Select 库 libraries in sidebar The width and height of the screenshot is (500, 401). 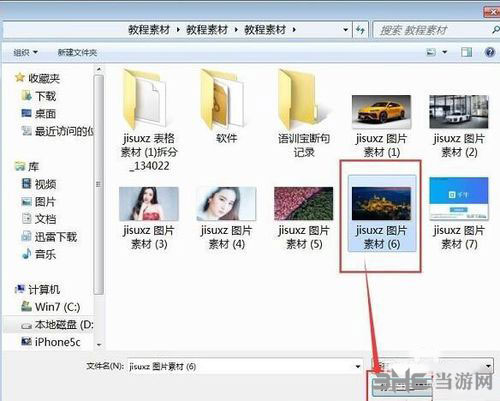click(x=33, y=166)
